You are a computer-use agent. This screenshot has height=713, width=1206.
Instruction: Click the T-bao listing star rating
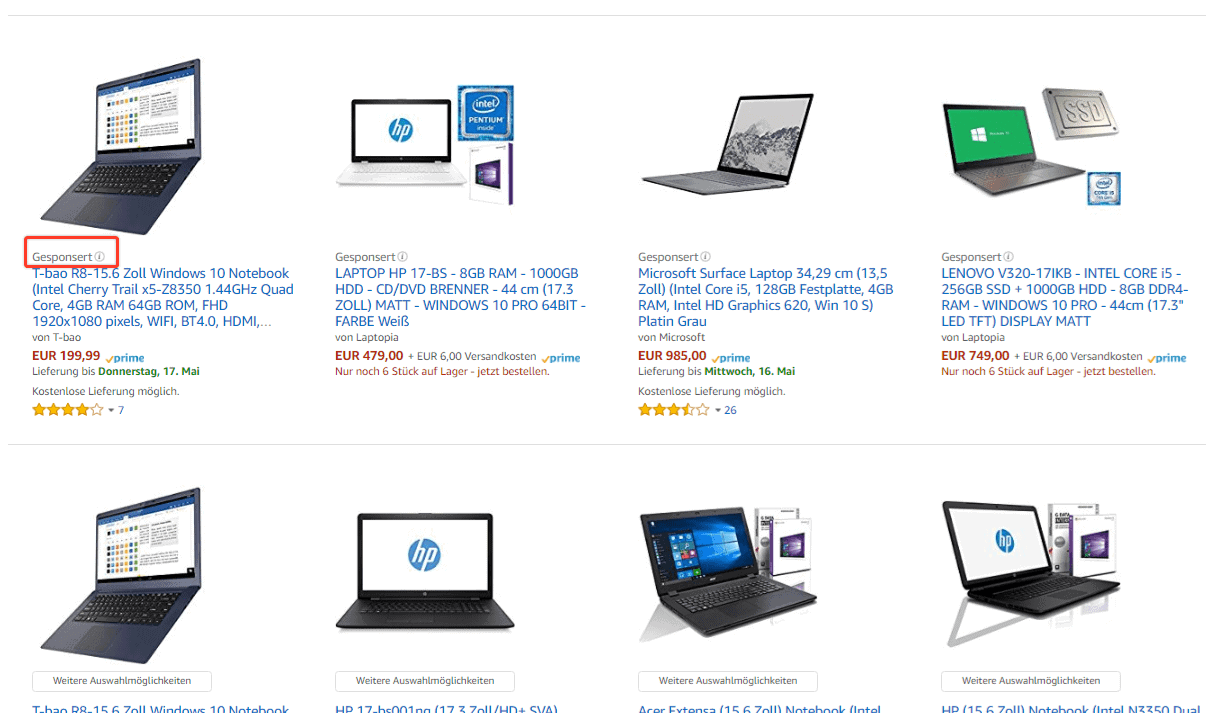68,410
